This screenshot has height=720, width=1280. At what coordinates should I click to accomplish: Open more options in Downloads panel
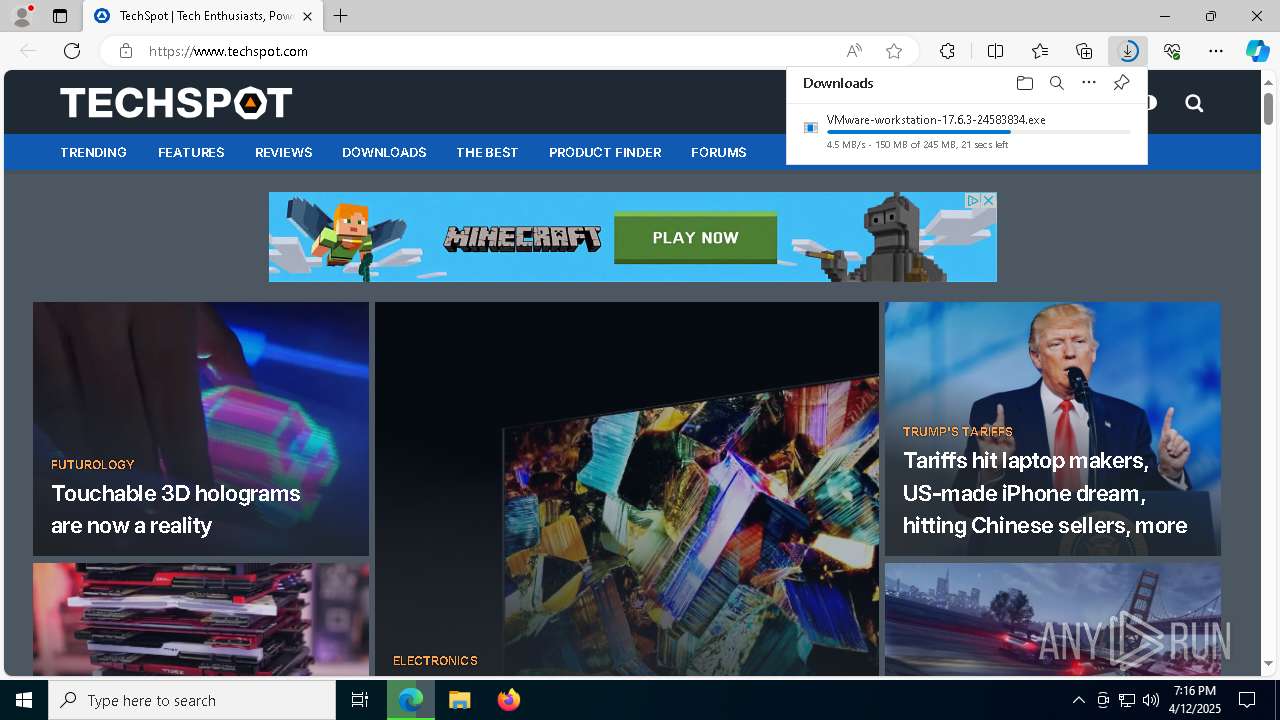click(1089, 83)
